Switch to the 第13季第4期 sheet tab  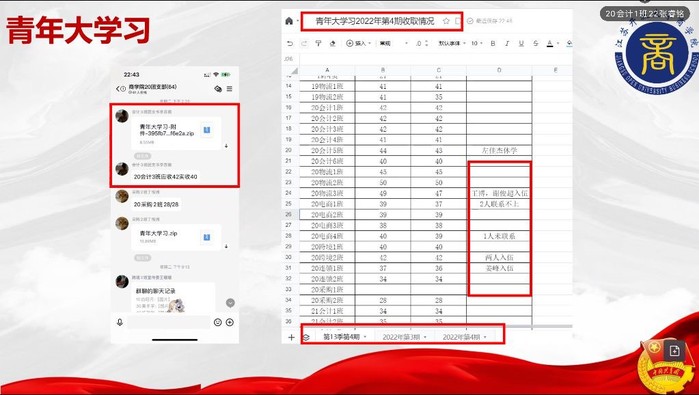coord(344,337)
